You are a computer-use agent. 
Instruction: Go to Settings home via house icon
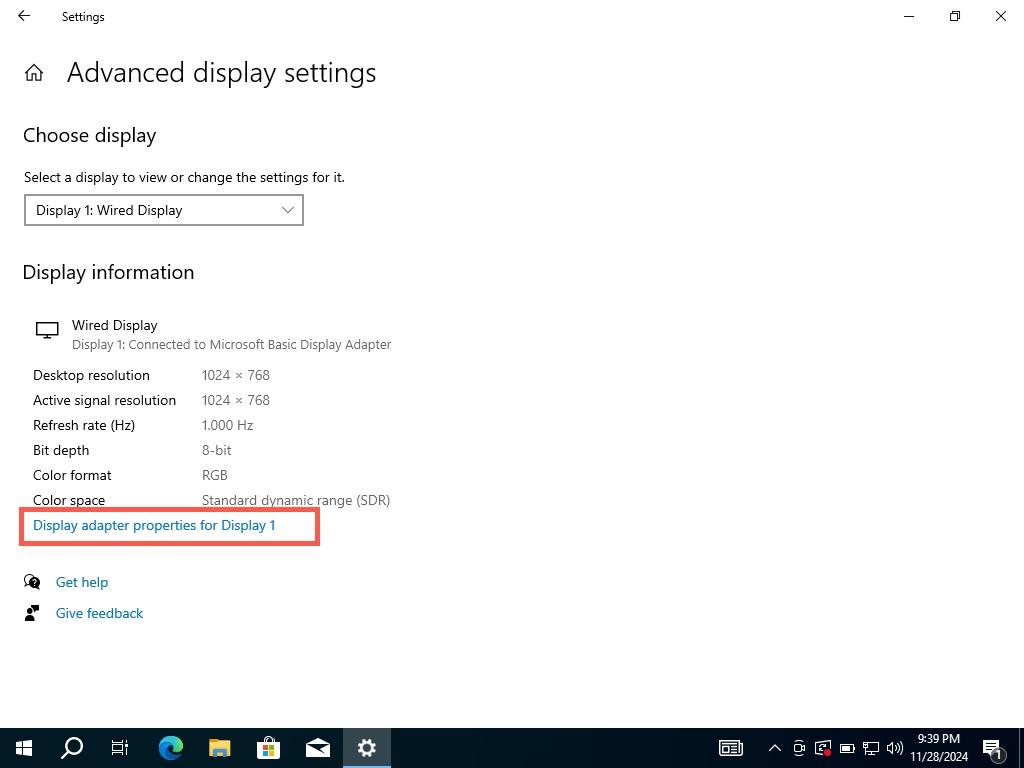click(x=34, y=73)
